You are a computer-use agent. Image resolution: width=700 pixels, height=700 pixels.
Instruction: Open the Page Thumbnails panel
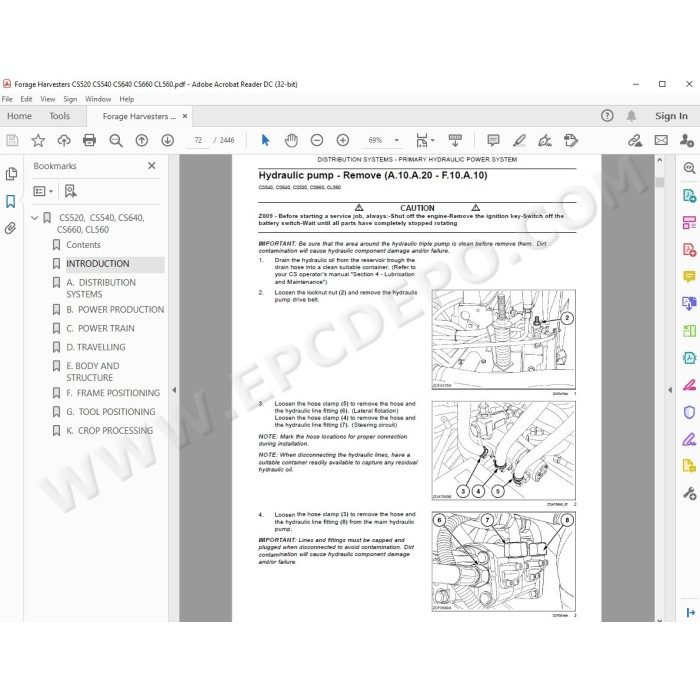(11, 174)
